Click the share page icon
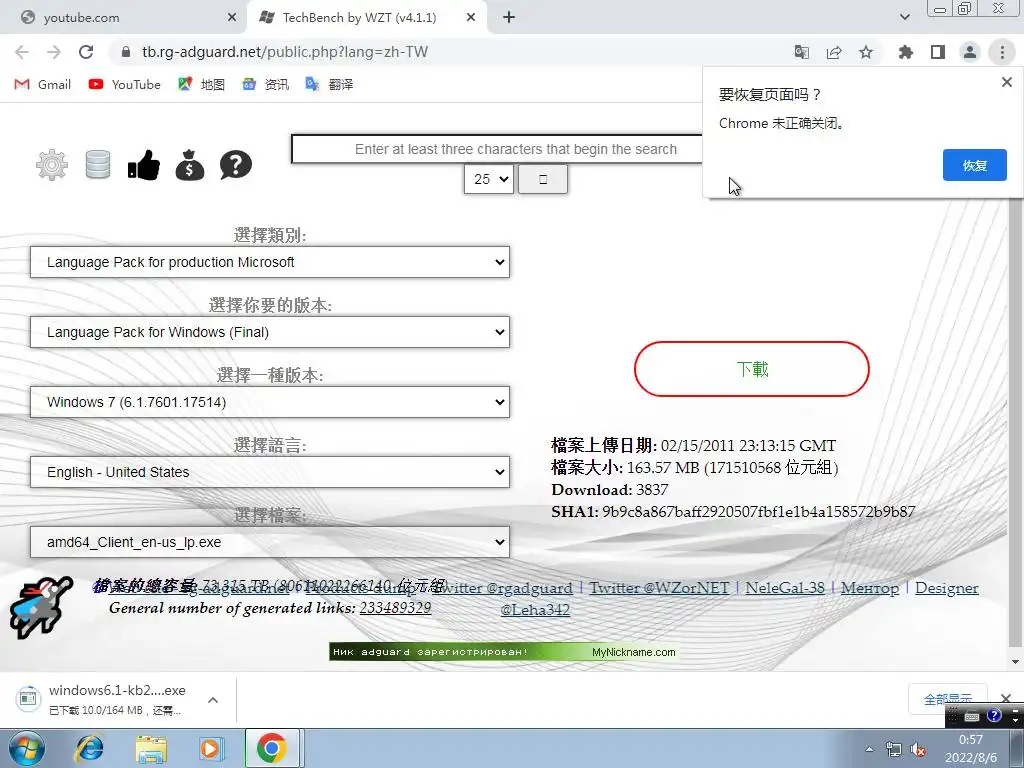The height and width of the screenshot is (768, 1024). point(834,52)
